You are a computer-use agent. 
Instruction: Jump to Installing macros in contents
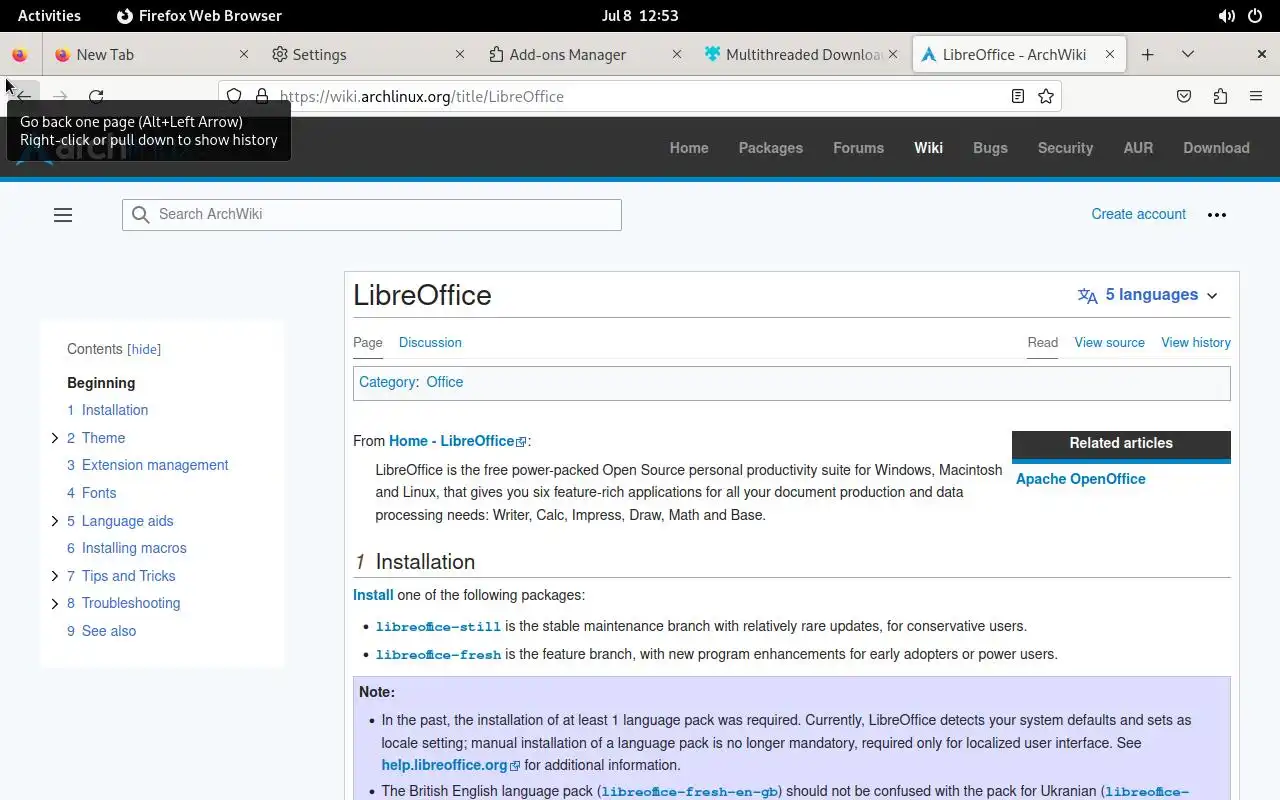click(x=127, y=548)
